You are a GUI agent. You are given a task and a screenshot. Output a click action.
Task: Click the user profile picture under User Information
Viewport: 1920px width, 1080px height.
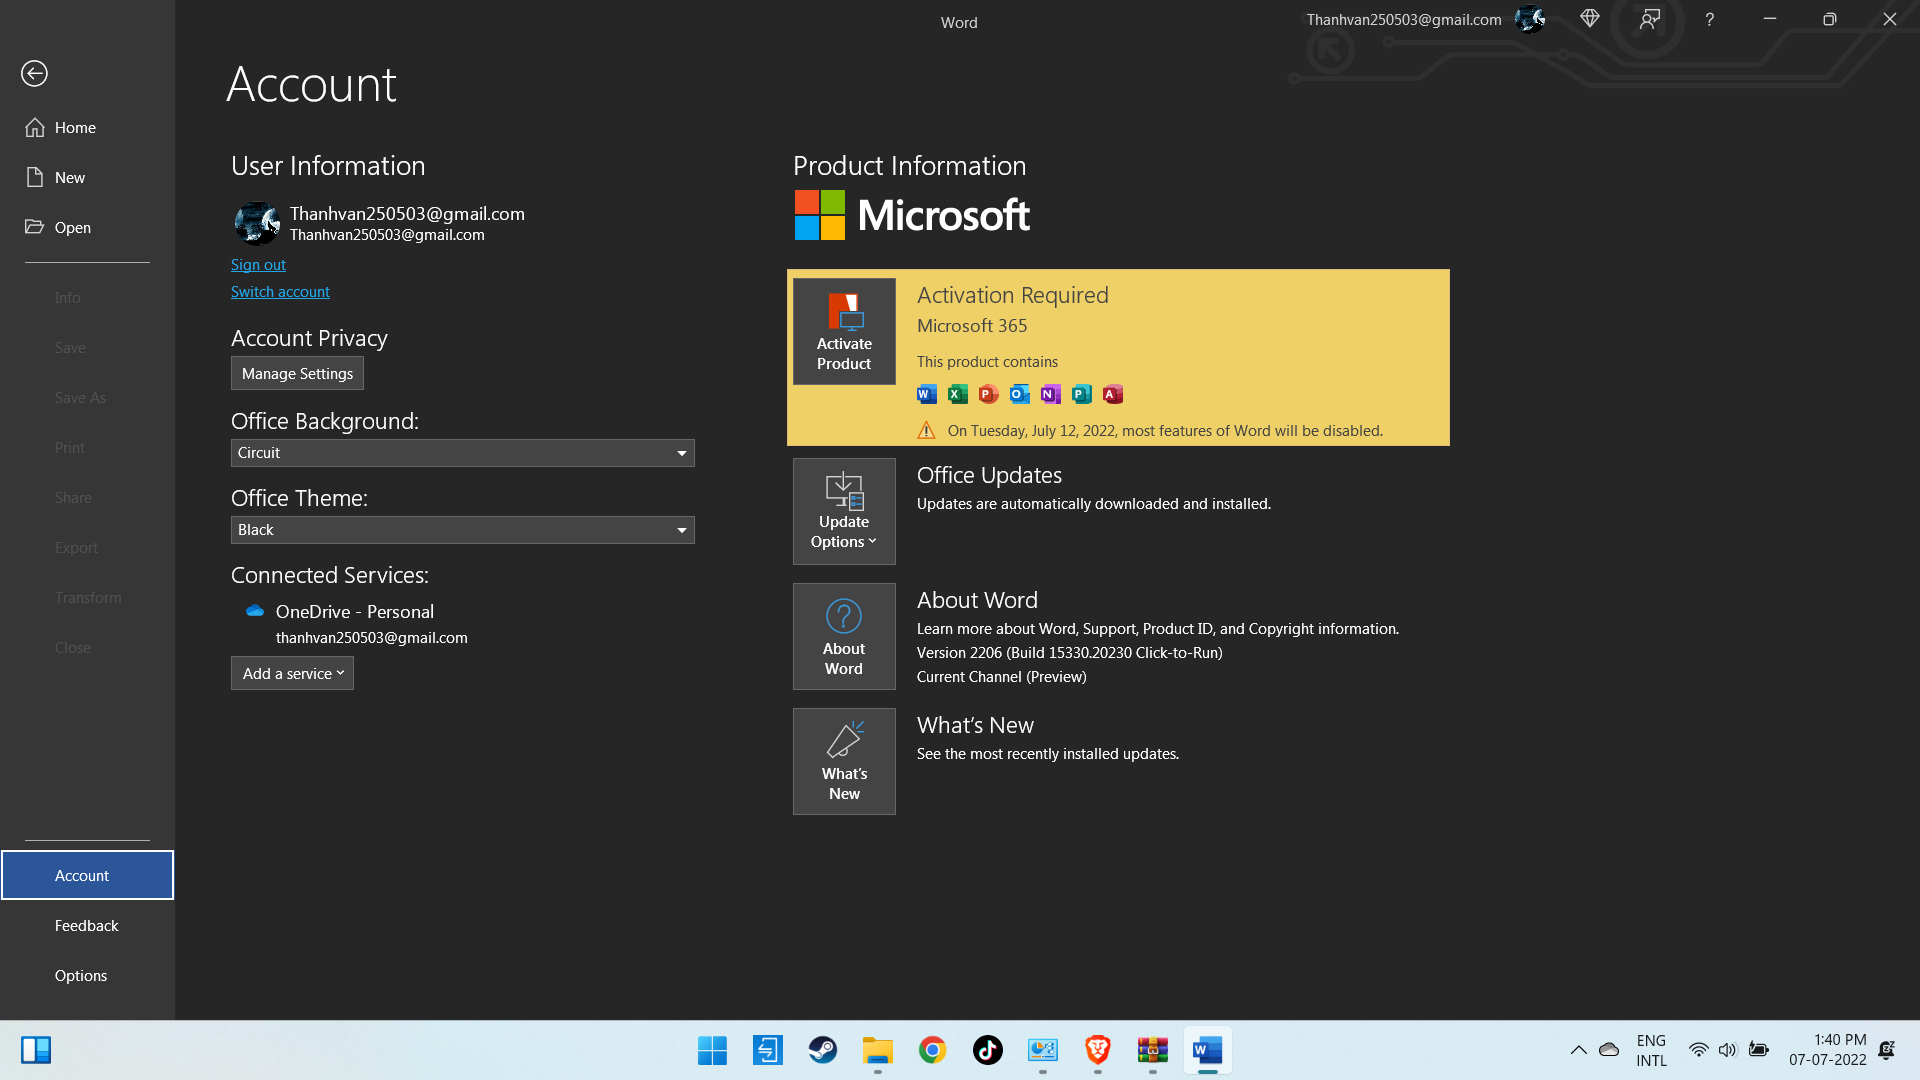257,223
